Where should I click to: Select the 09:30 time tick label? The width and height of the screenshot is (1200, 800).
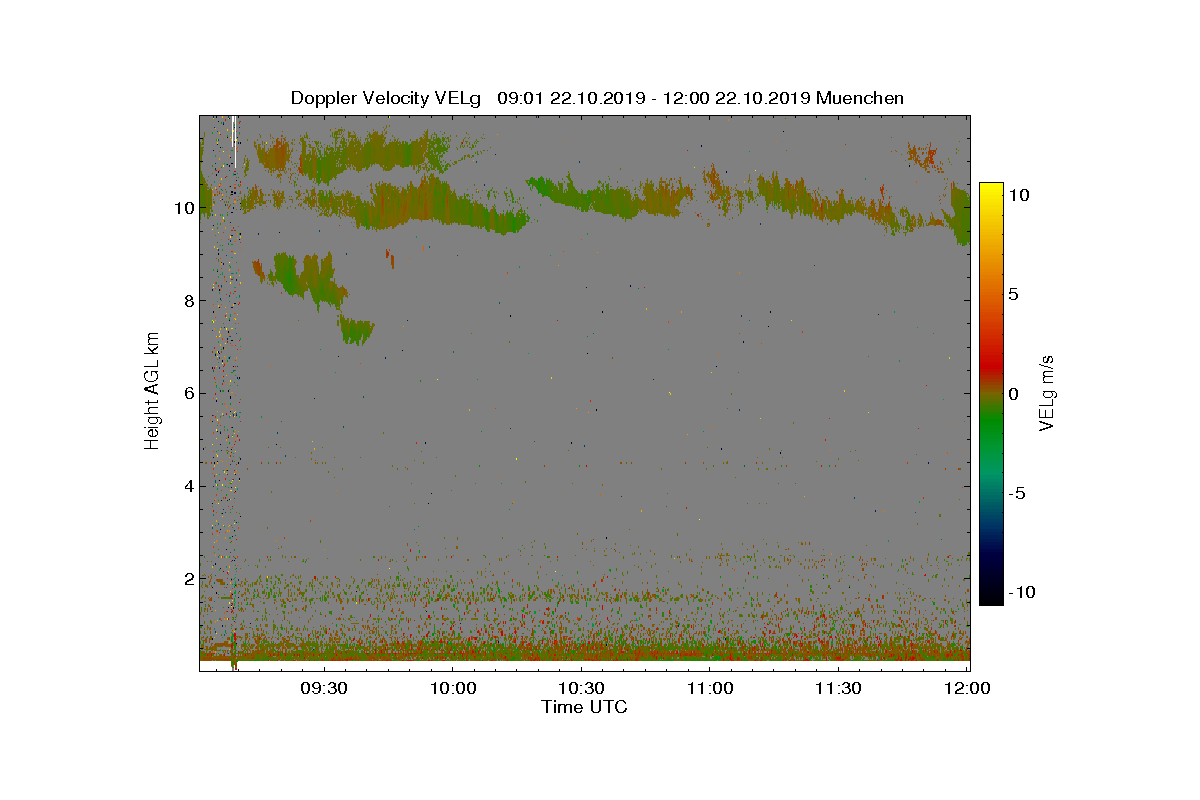pos(324,689)
